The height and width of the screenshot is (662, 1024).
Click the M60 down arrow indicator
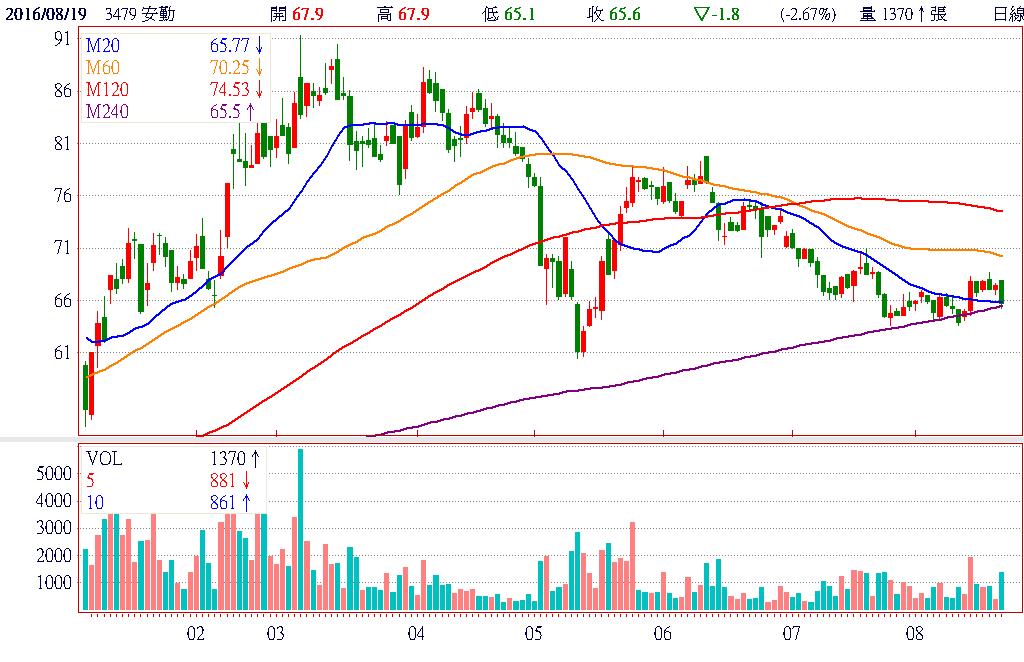pos(259,68)
